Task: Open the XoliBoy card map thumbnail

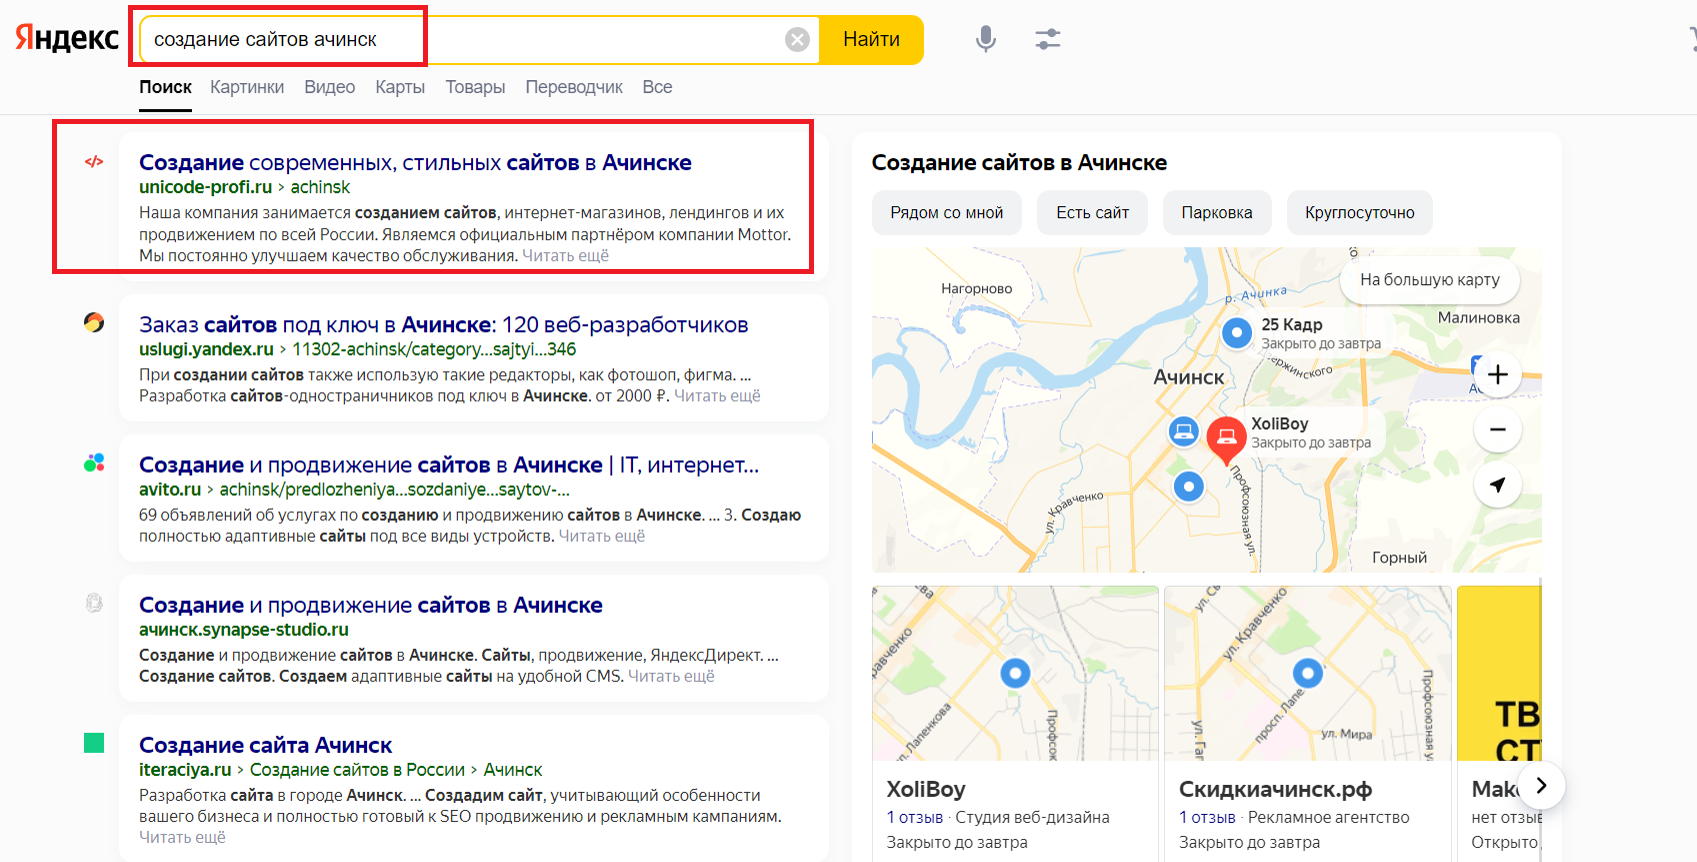Action: [1015, 673]
